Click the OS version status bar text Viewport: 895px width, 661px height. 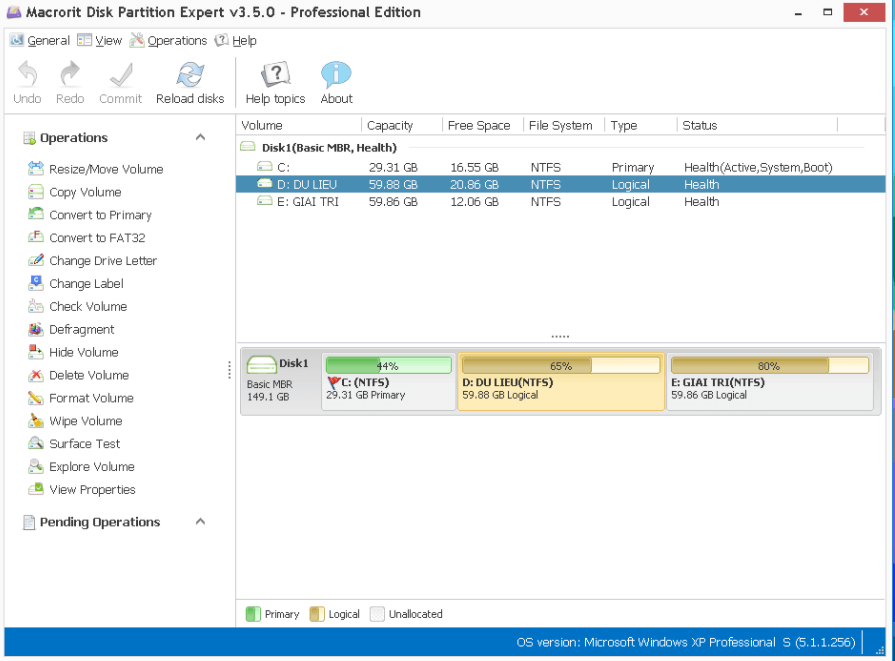686,642
